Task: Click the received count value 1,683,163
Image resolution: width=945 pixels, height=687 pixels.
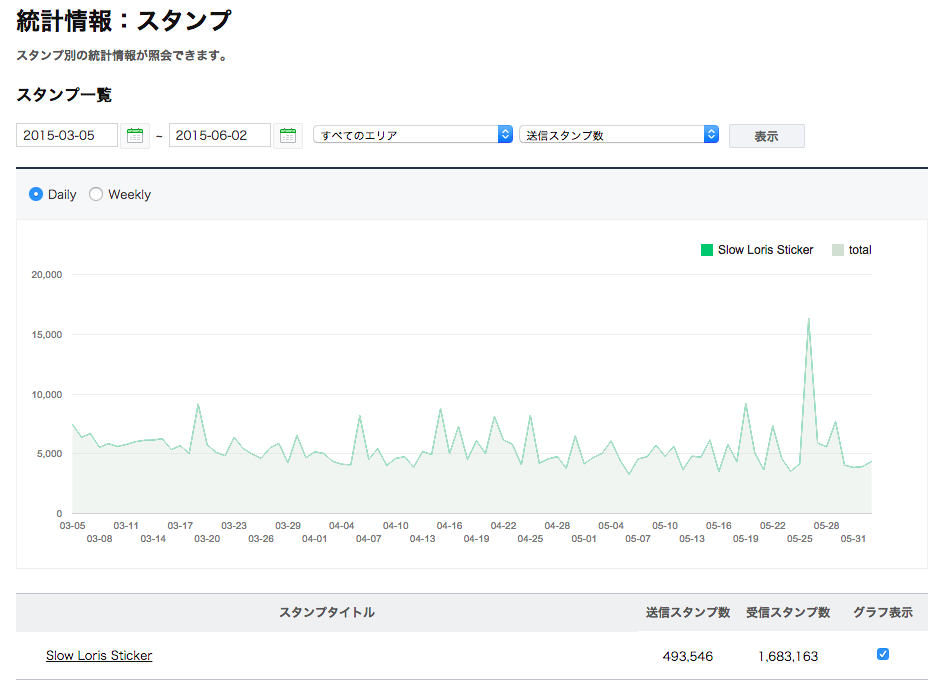Action: click(x=788, y=656)
